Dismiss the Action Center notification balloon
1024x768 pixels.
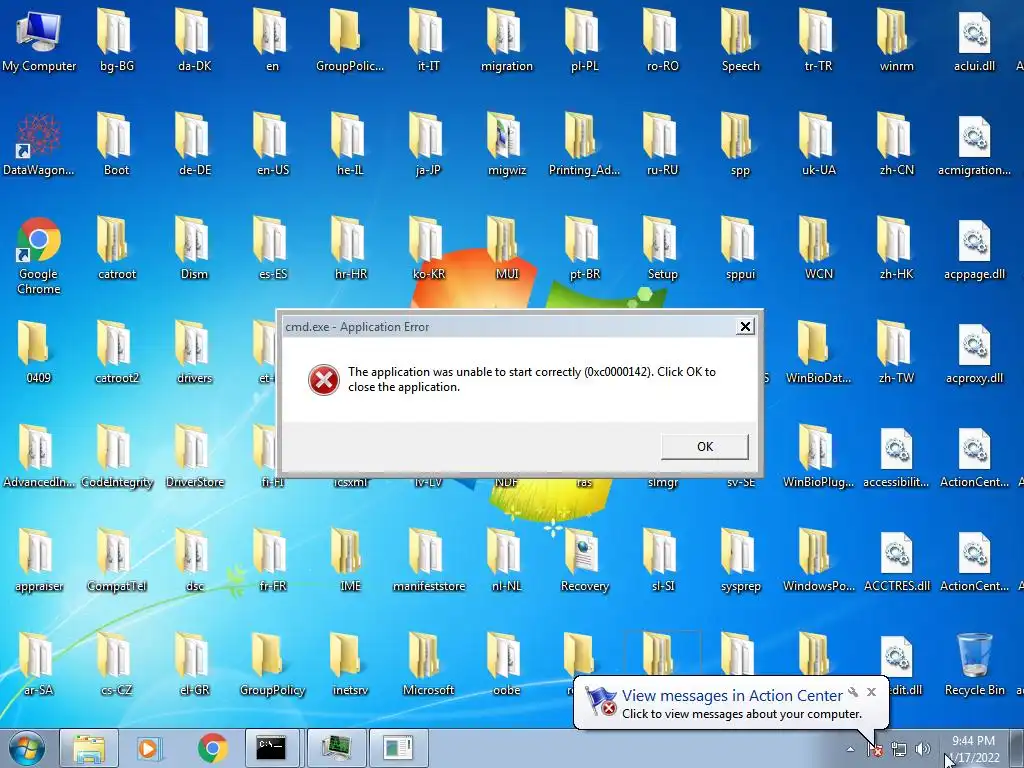pos(871,692)
